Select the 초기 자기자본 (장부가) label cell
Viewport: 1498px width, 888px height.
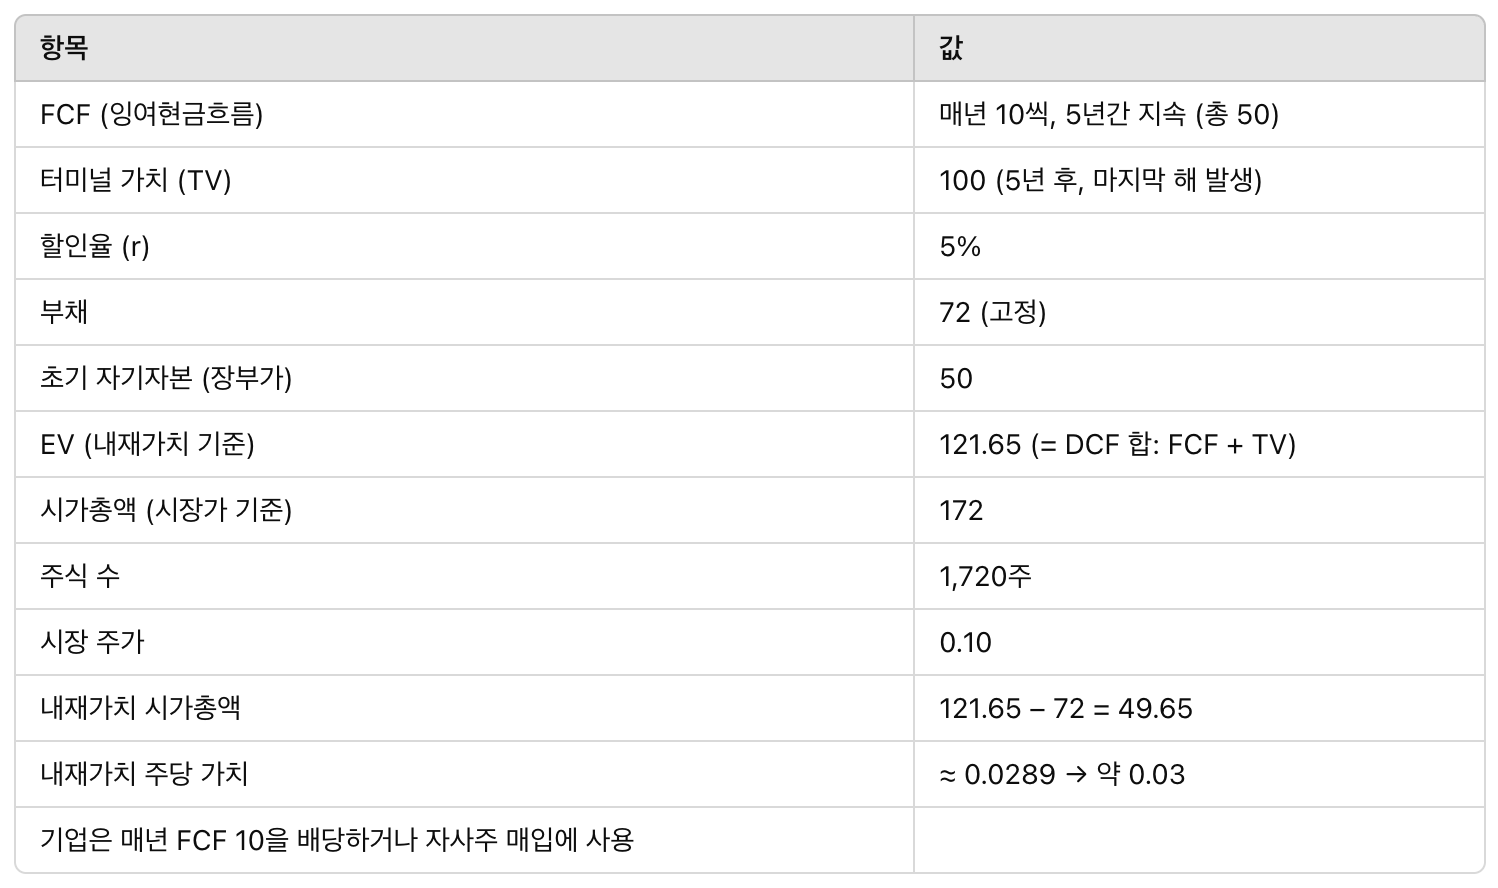click(x=166, y=378)
